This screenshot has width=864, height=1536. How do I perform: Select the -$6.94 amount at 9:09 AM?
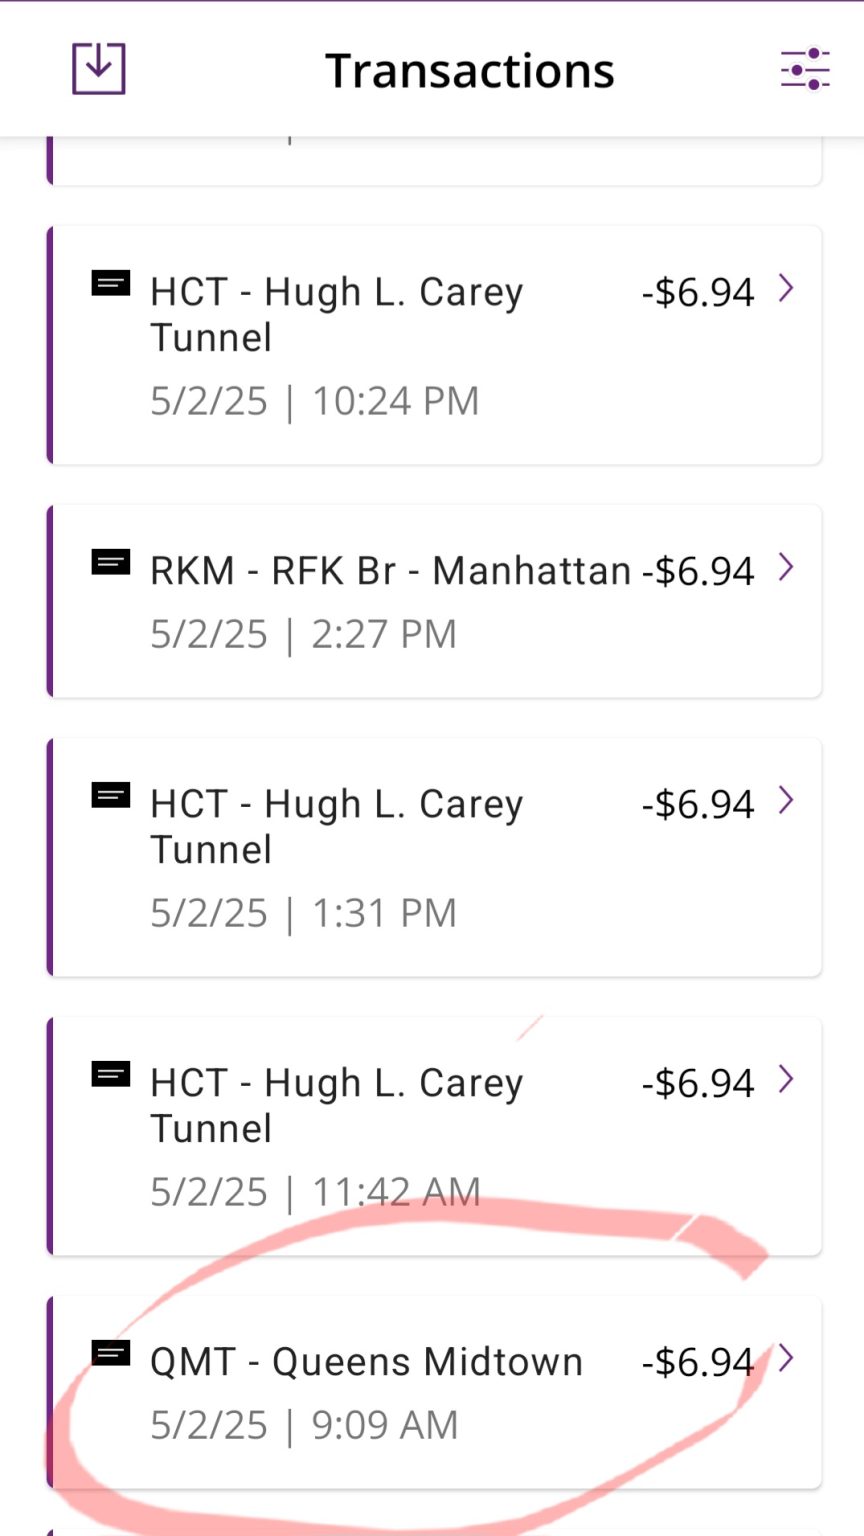(698, 1362)
